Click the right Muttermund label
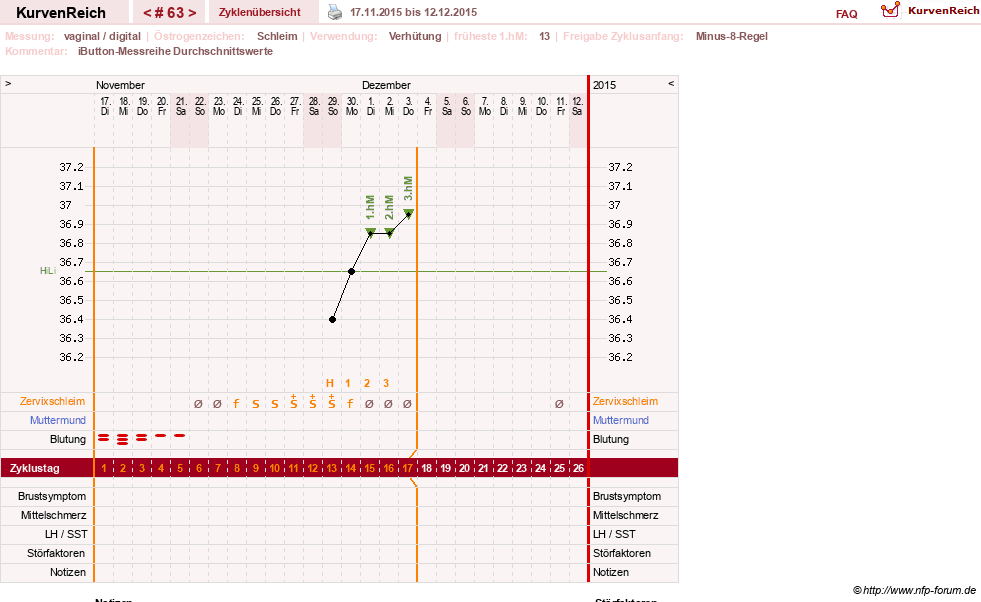 621,420
